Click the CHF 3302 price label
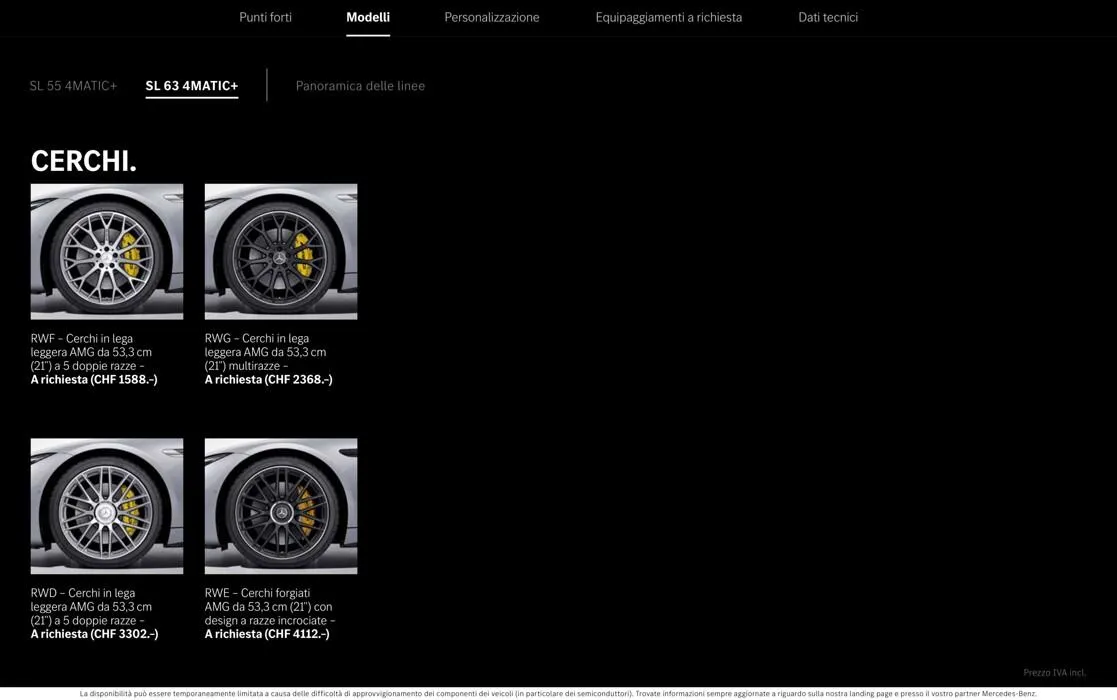 [x=94, y=634]
